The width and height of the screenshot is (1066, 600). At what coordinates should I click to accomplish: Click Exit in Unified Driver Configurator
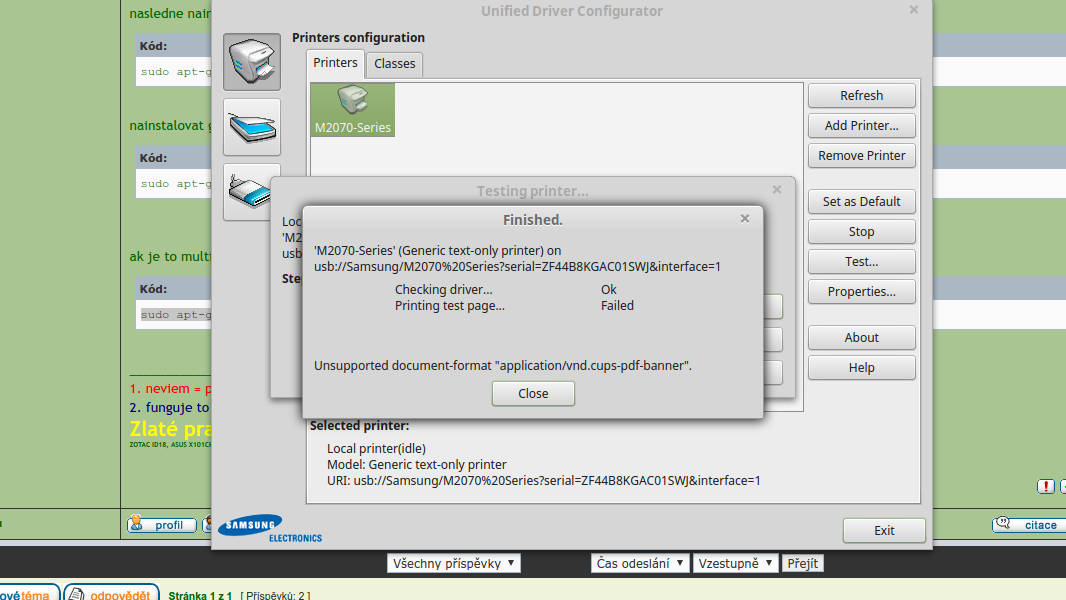click(884, 531)
